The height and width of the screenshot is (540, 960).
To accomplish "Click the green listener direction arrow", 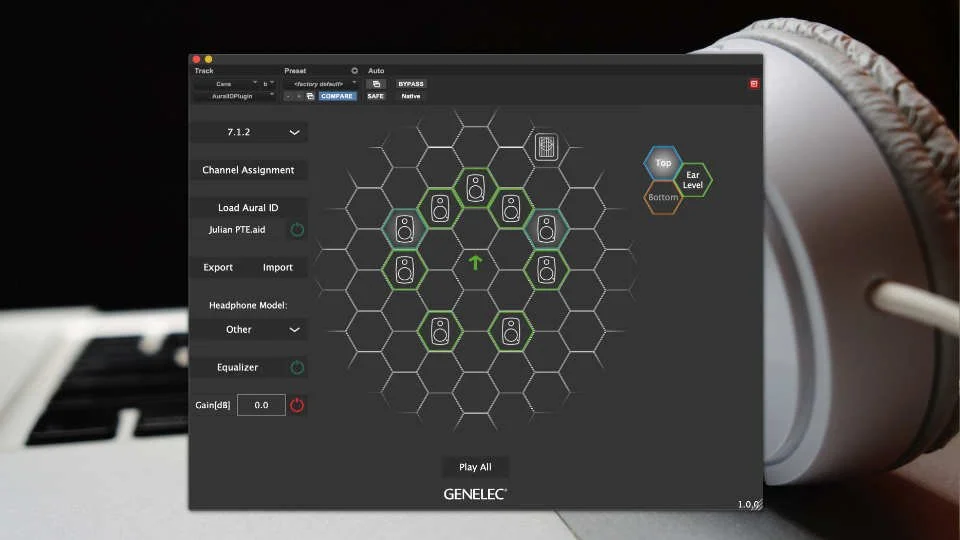I will (475, 263).
